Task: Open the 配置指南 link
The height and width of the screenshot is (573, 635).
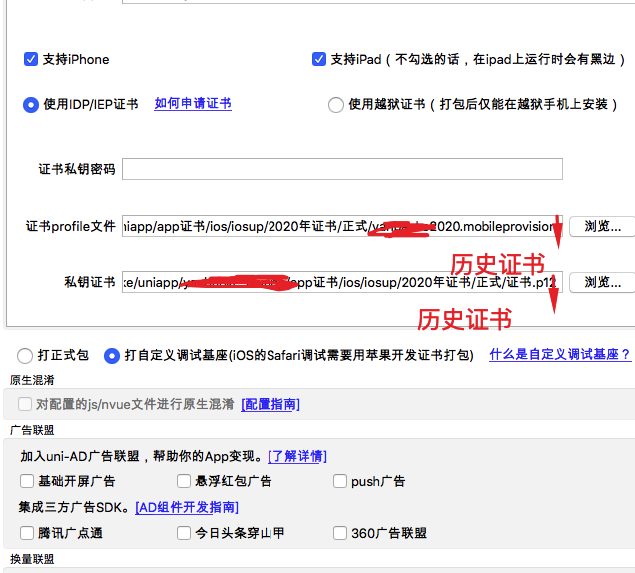Action: coord(270,404)
